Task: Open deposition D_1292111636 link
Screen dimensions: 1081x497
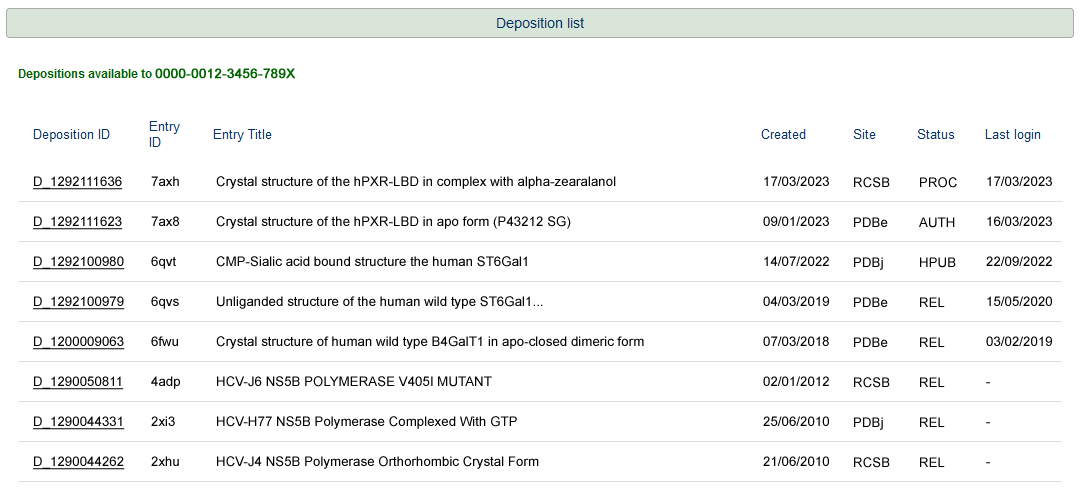Action: [x=78, y=182]
